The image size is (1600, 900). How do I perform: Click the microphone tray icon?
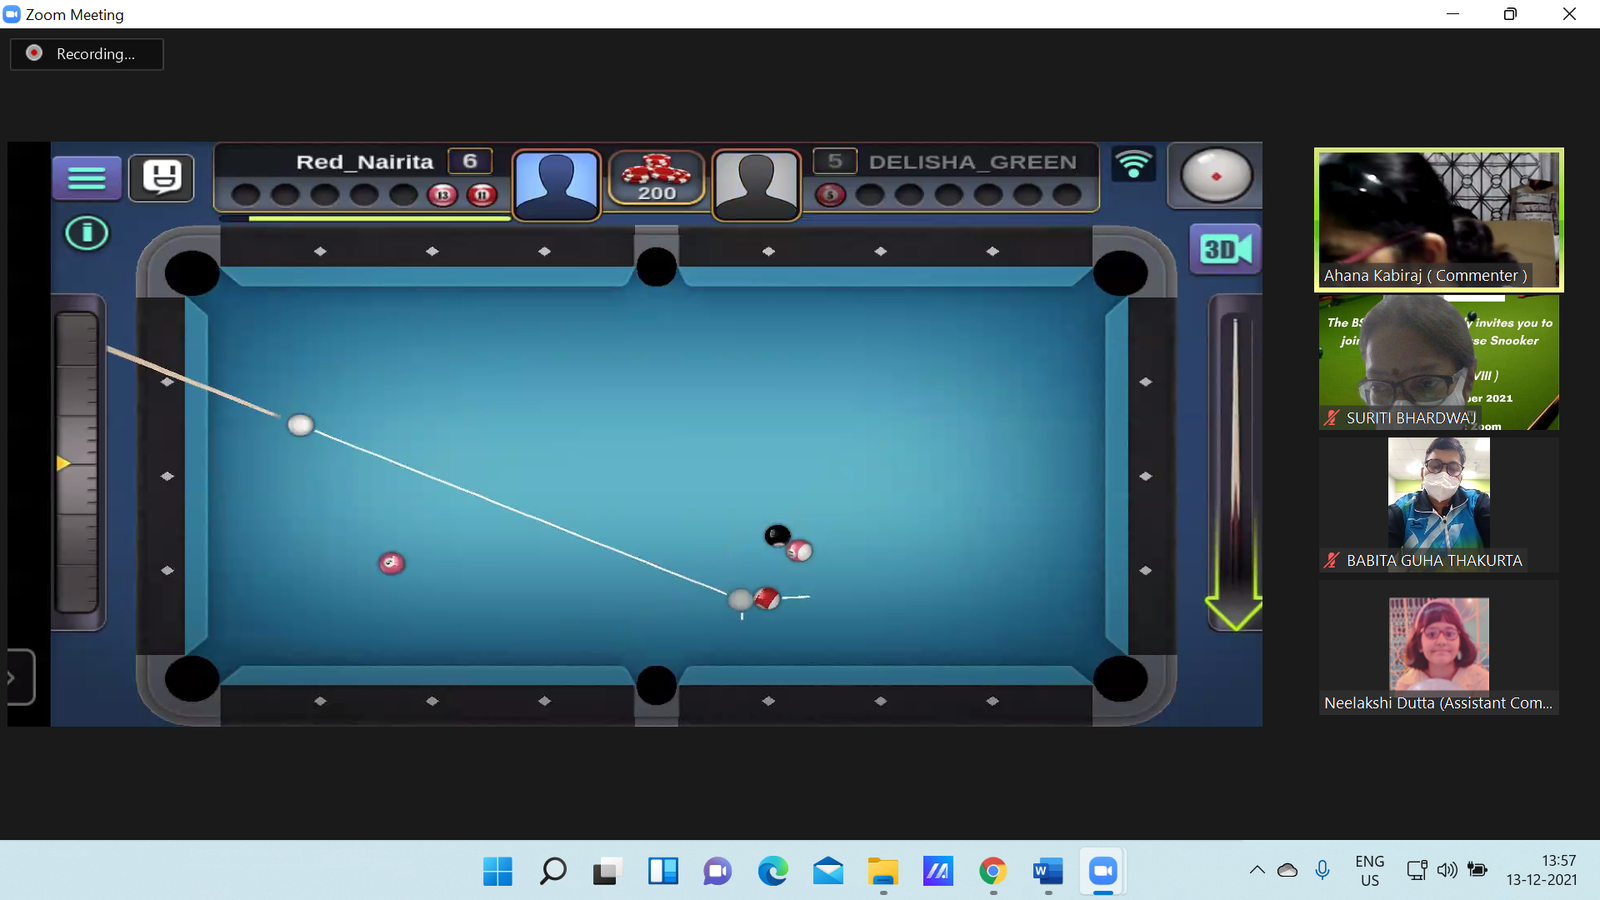(1322, 870)
